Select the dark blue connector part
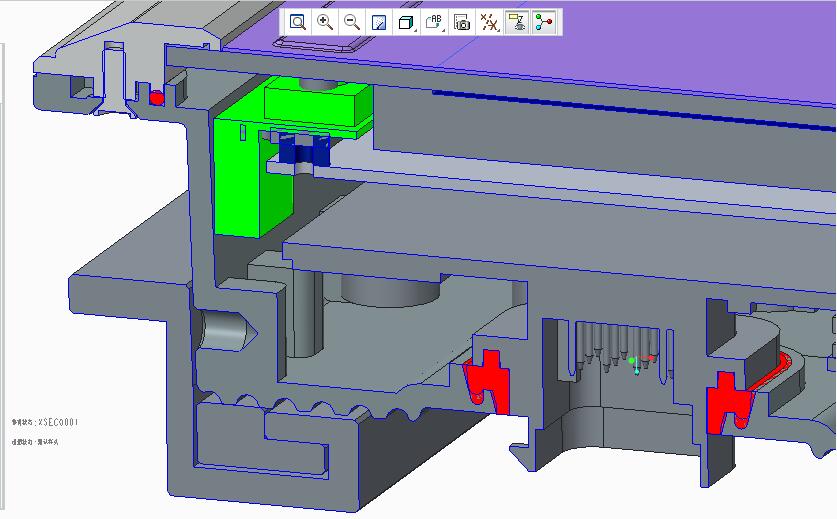The image size is (837, 519). (x=303, y=151)
